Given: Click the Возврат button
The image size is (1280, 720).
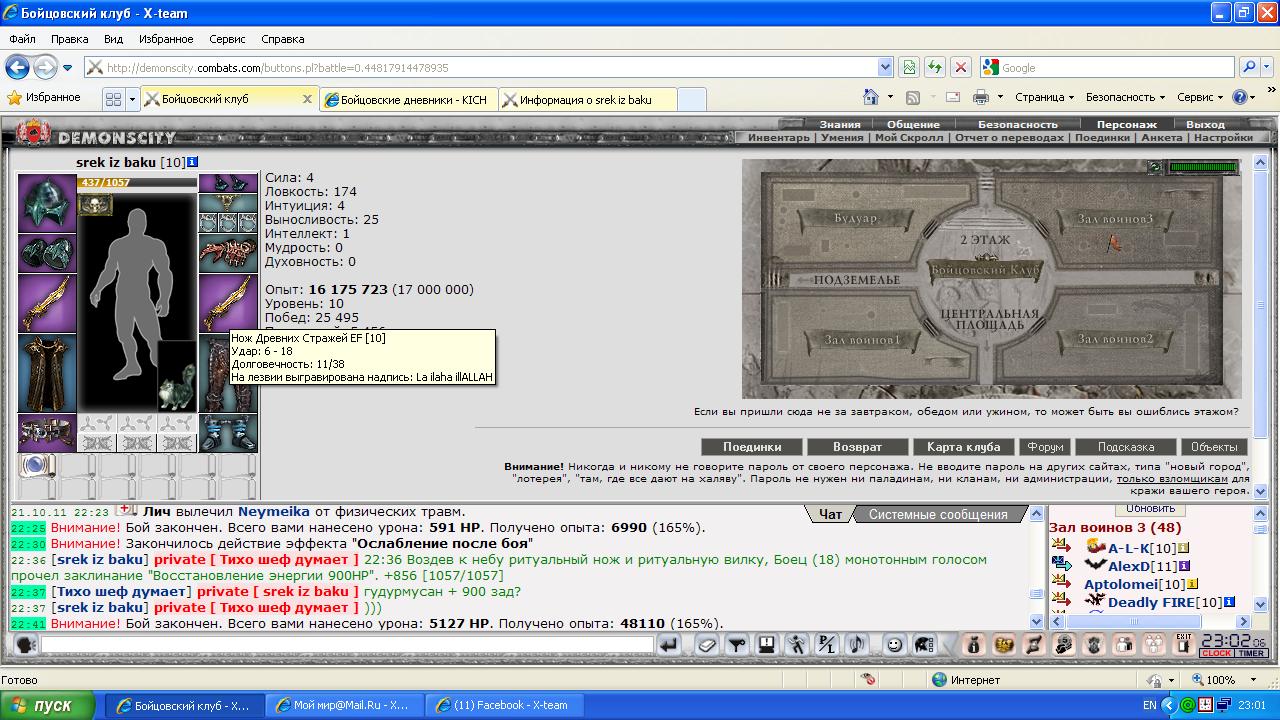Looking at the screenshot, I should [858, 447].
